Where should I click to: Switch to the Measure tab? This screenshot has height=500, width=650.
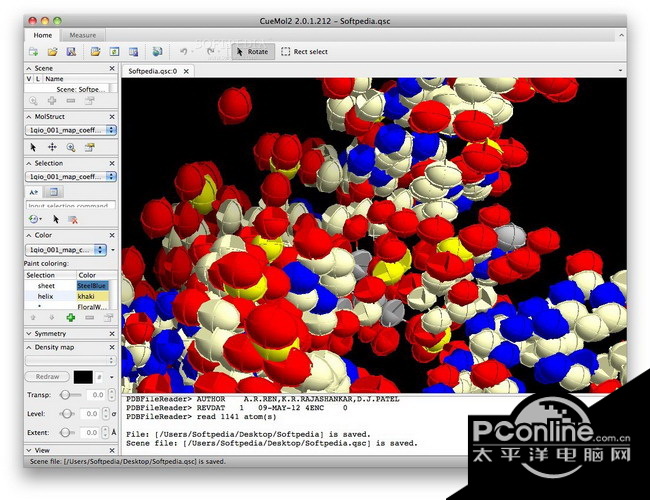(83, 35)
